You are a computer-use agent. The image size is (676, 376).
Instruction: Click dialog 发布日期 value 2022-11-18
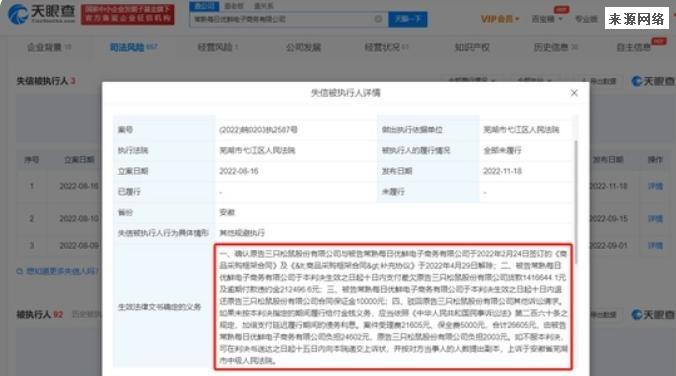tap(502, 171)
